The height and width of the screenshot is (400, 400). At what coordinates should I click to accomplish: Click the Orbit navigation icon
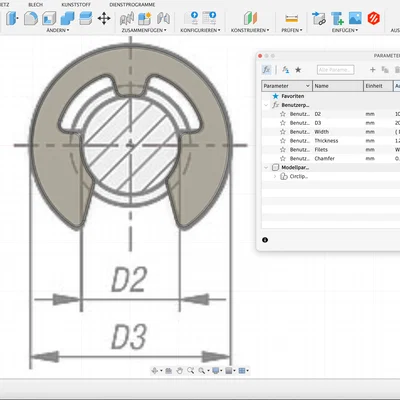pos(154,370)
